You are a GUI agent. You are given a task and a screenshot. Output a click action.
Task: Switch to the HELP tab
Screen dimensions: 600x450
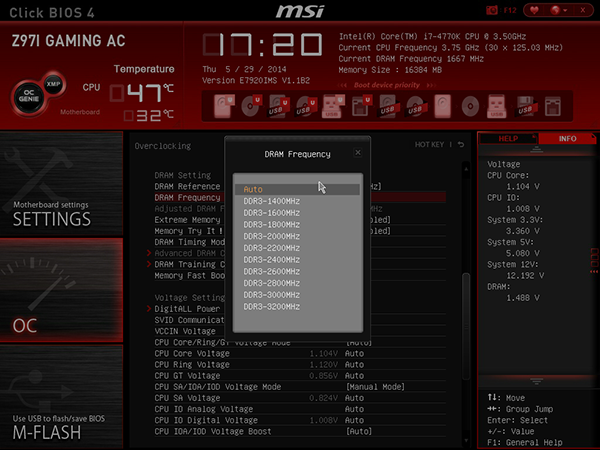click(x=508, y=139)
